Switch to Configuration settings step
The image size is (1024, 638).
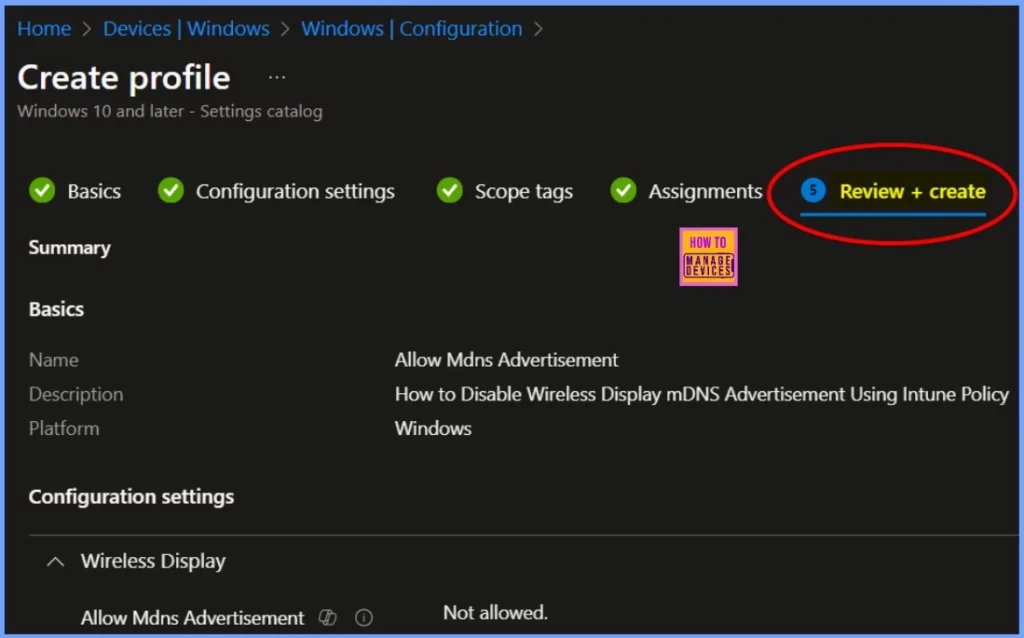(295, 191)
